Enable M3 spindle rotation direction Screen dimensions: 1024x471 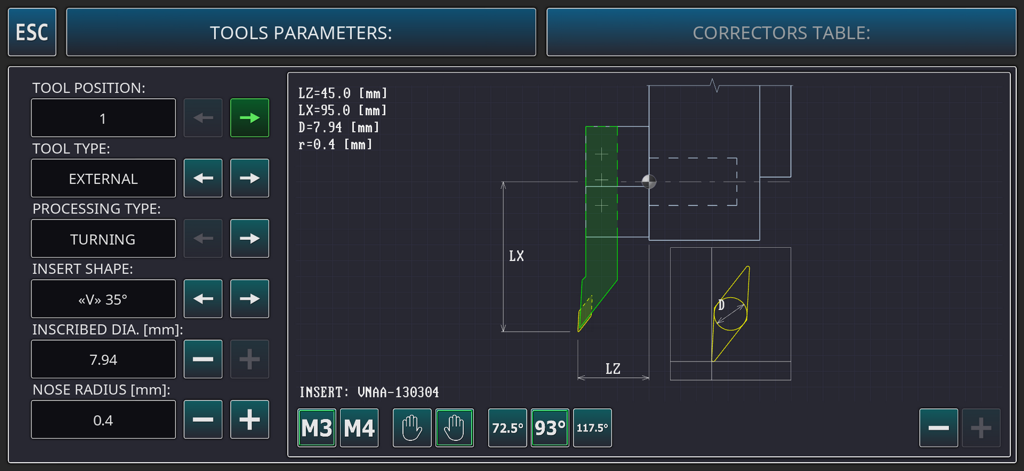[x=317, y=428]
